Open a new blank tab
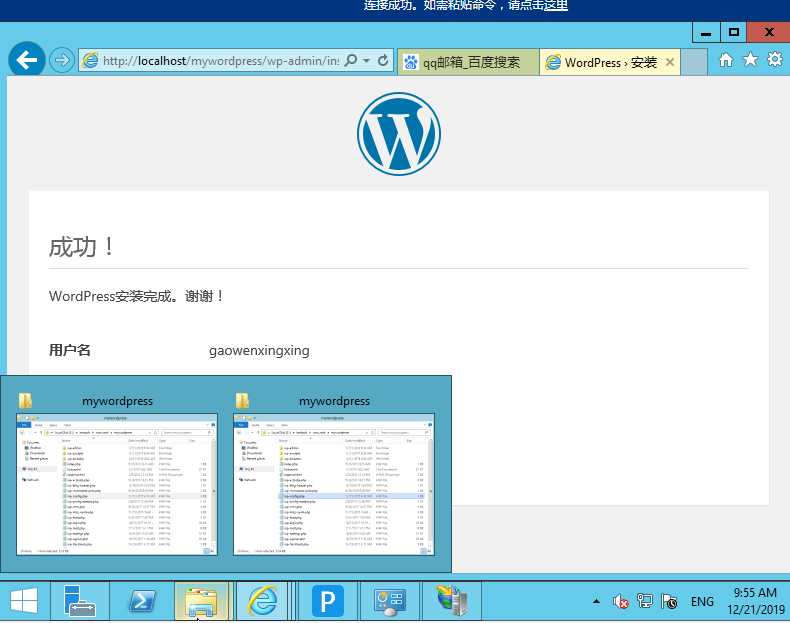Viewport: 790px width, 623px height. click(x=694, y=62)
